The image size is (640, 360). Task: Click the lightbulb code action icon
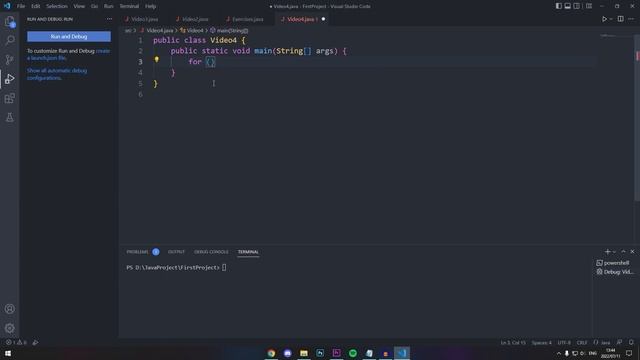pos(156,60)
